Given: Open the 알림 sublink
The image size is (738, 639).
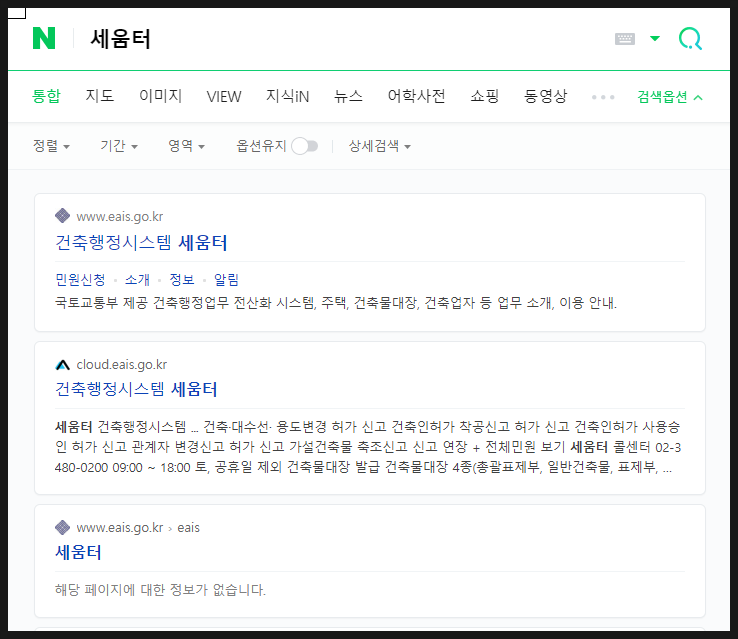Looking at the screenshot, I should point(226,280).
